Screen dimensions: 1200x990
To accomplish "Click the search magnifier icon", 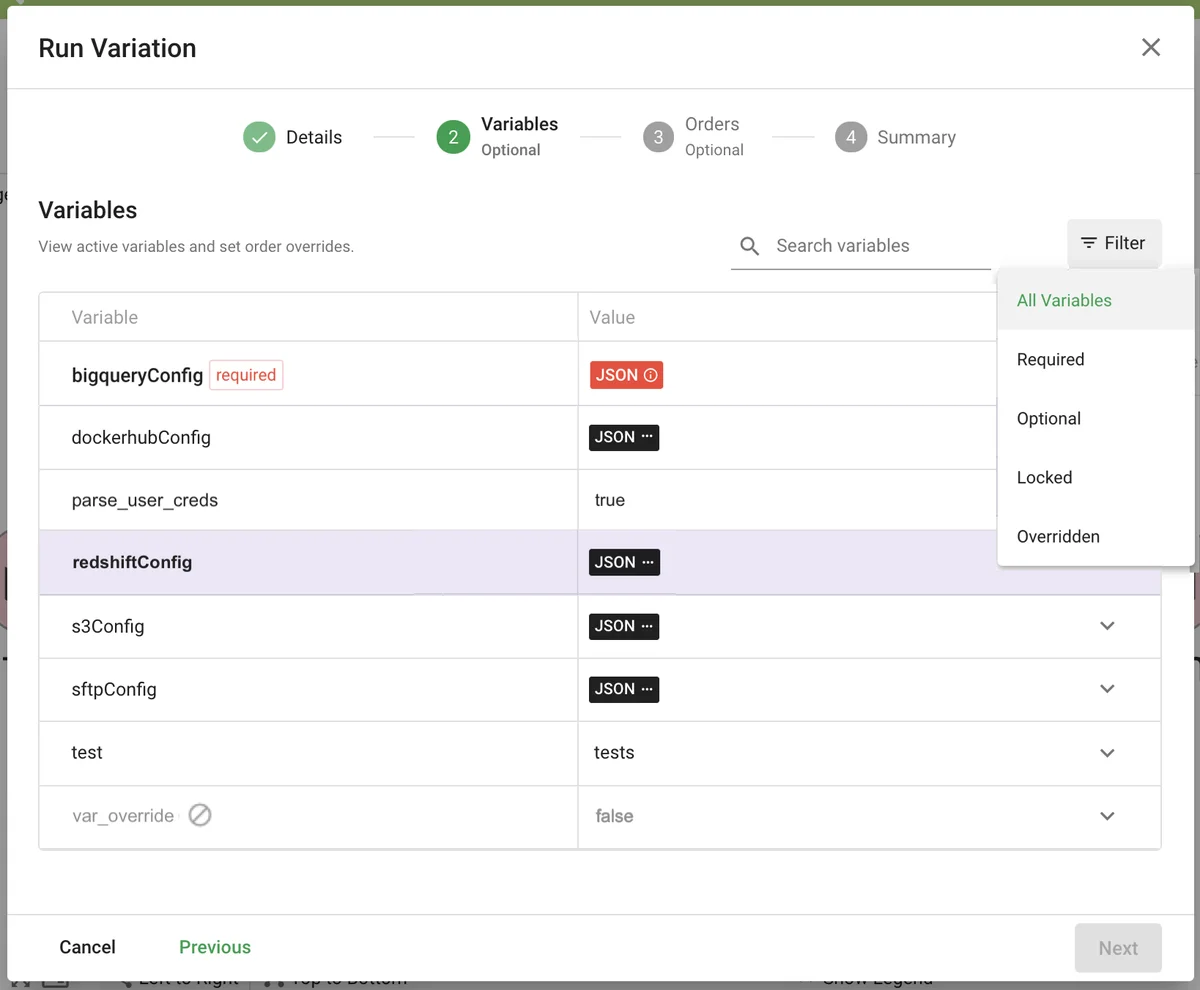I will click(x=749, y=246).
